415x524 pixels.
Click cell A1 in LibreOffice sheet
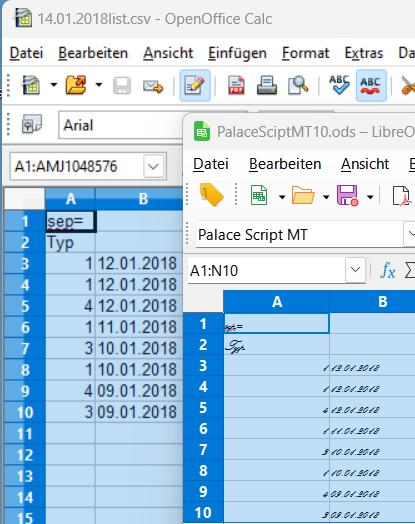(277, 324)
